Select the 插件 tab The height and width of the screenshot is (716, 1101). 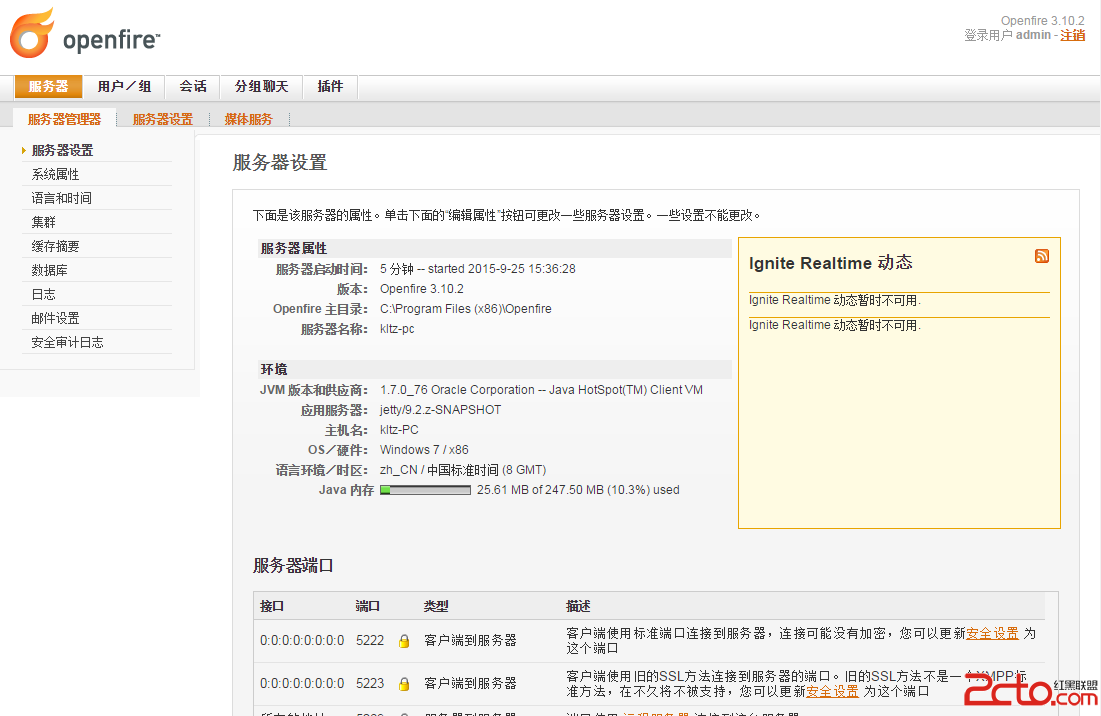click(x=330, y=87)
